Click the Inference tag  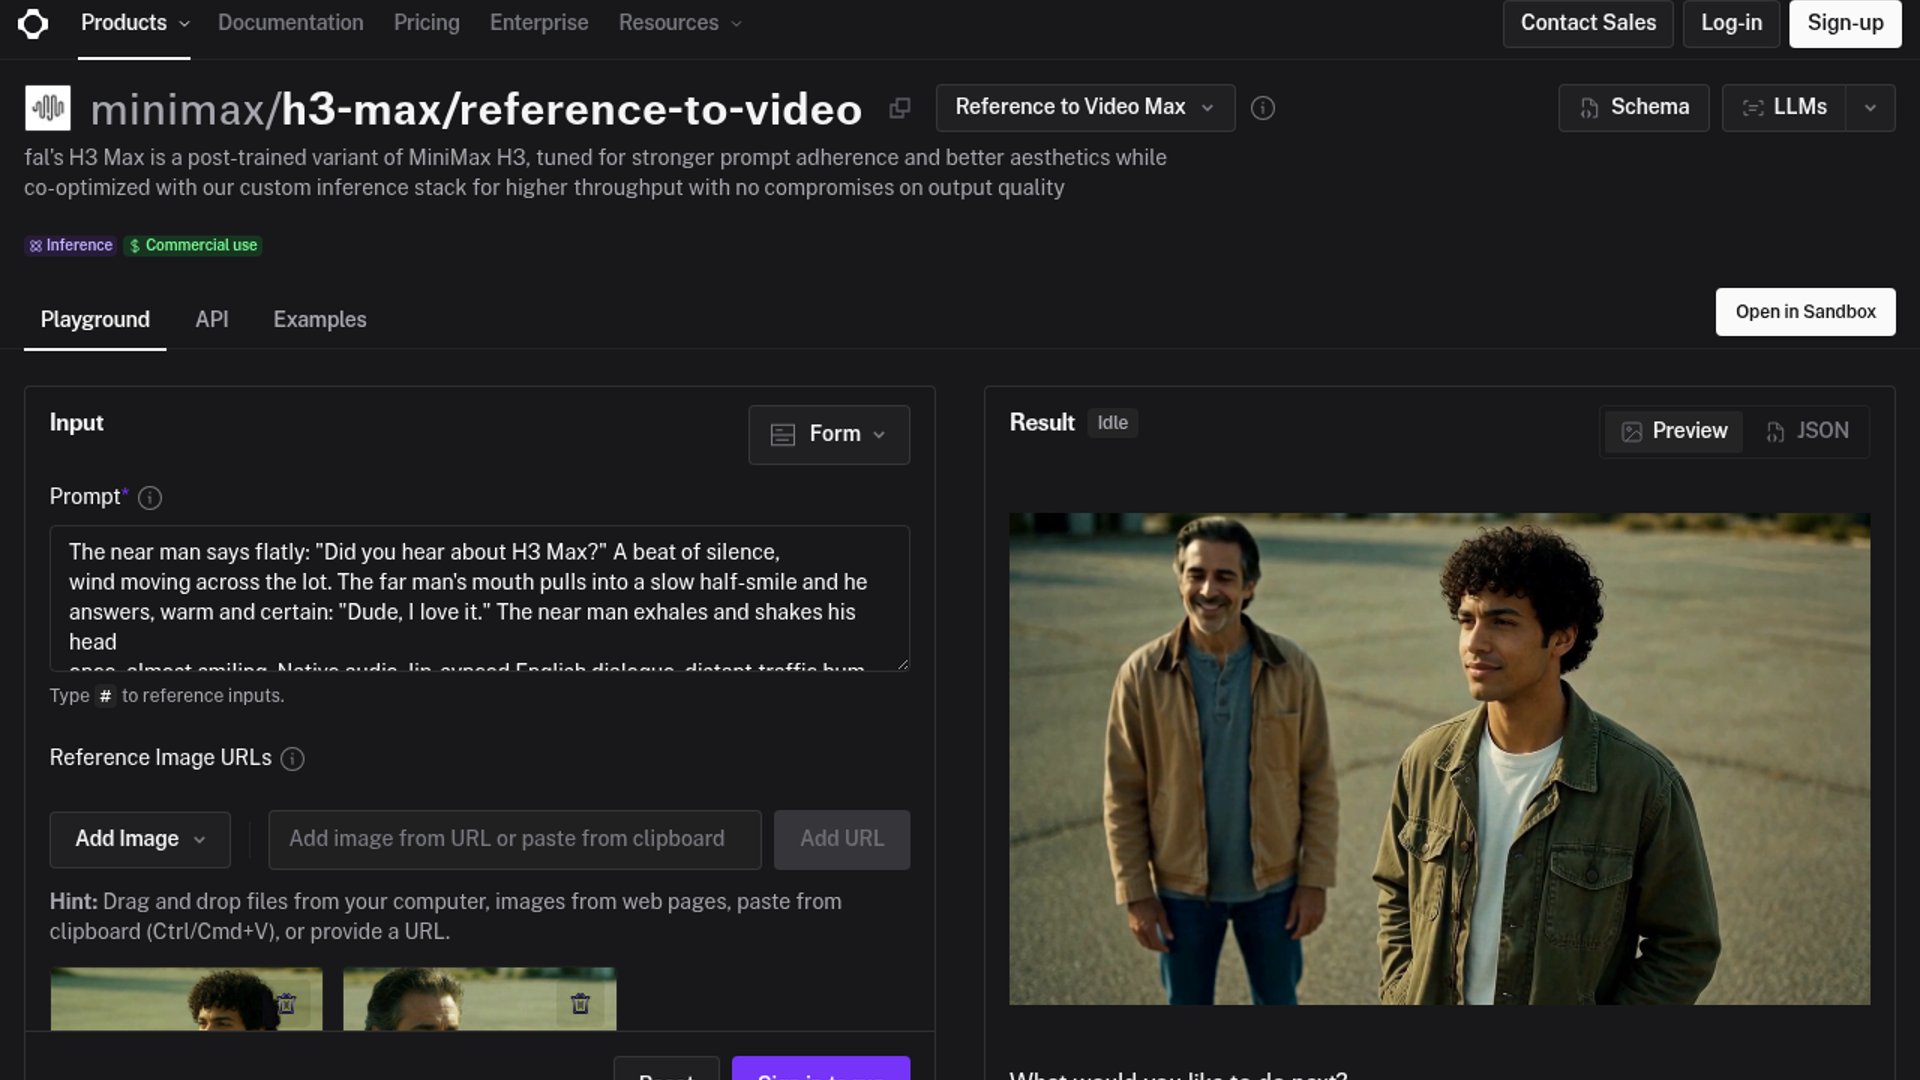coord(70,245)
